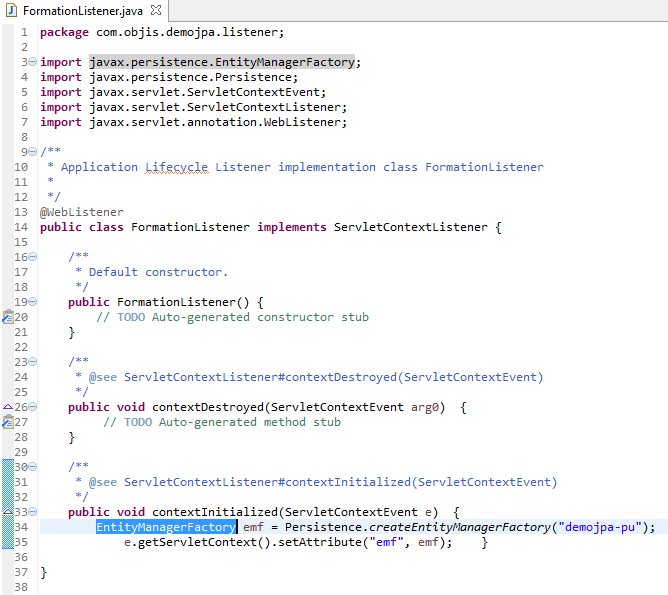Collapse the Javadoc comment at line 30
Image resolution: width=668 pixels, height=595 pixels.
33,467
